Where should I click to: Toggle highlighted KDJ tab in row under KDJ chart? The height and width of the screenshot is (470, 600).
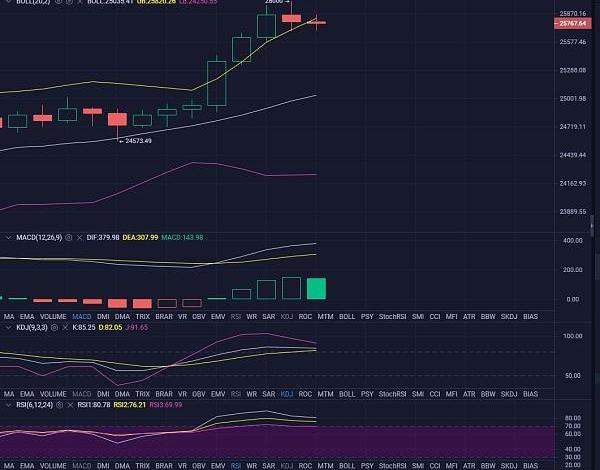[x=288, y=395]
